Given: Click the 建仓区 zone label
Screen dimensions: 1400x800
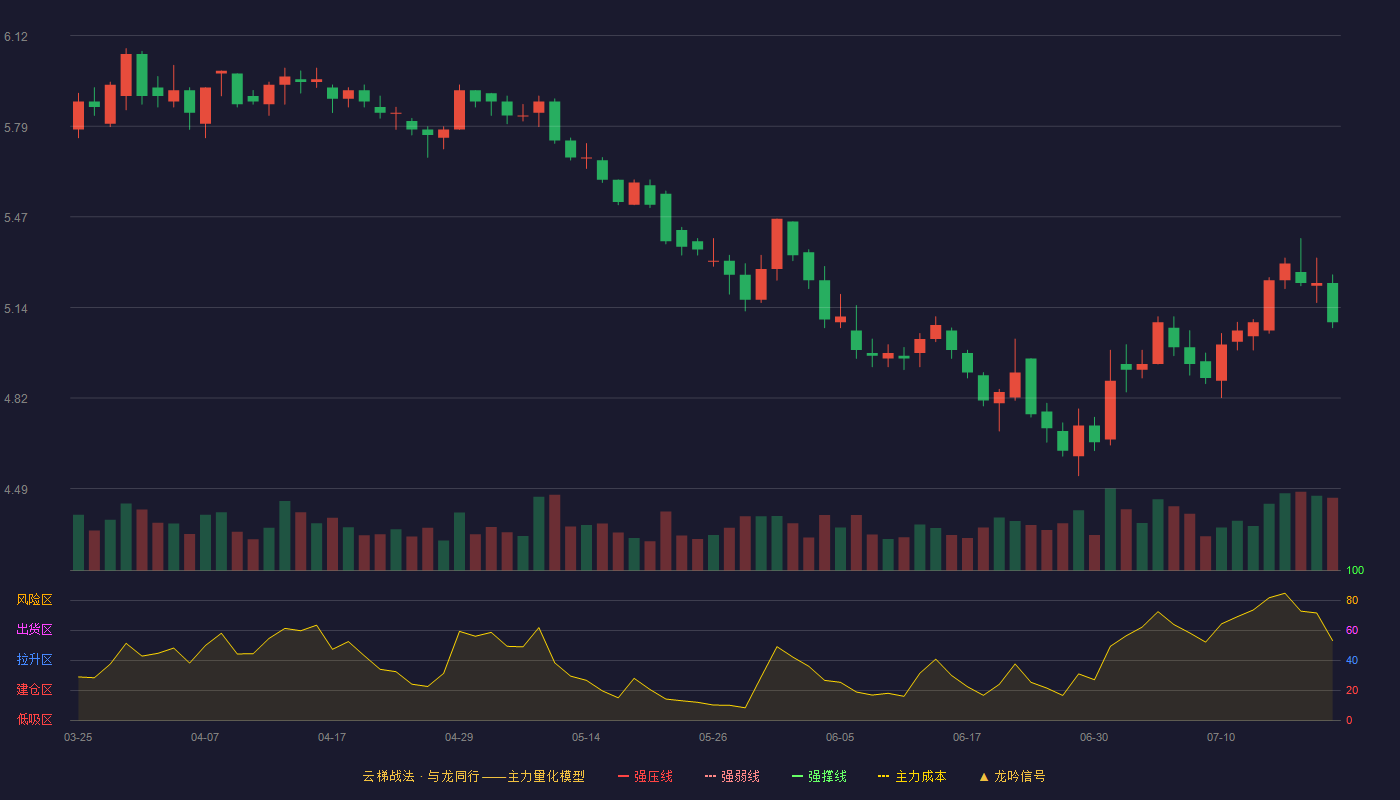Looking at the screenshot, I should [x=34, y=690].
